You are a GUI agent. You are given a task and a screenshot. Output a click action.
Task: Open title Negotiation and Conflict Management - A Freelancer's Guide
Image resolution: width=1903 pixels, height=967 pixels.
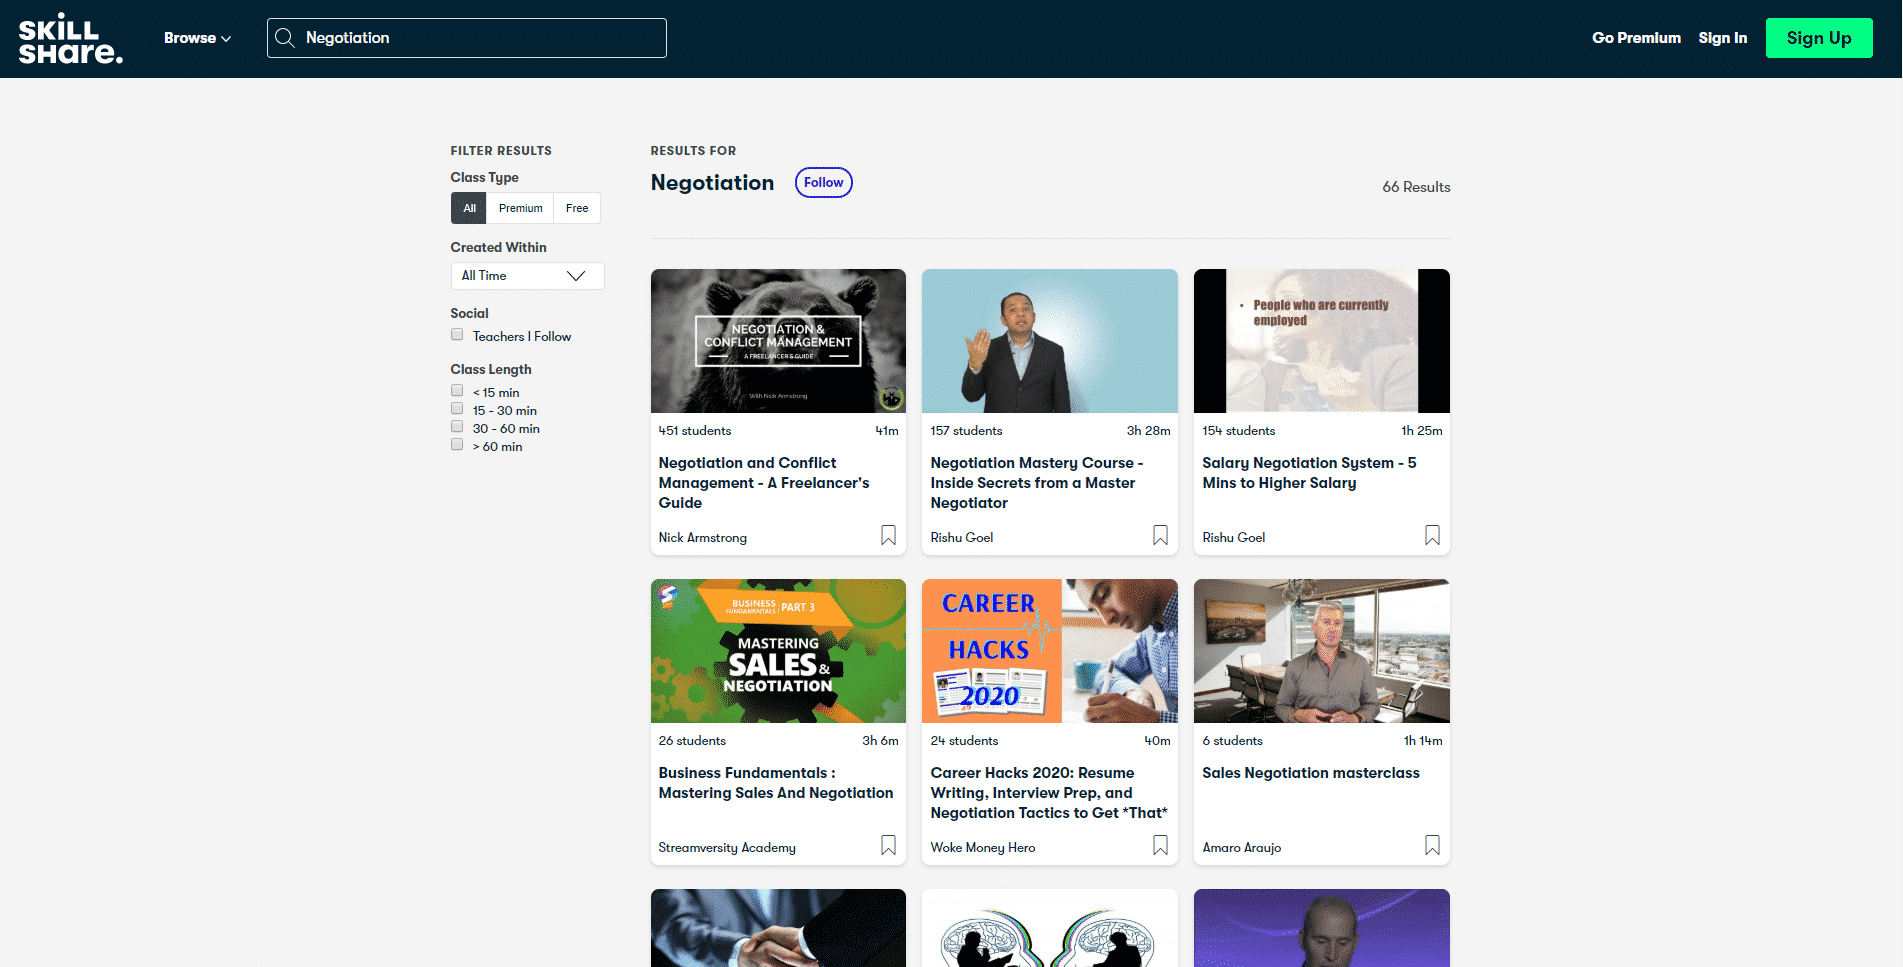tap(764, 483)
